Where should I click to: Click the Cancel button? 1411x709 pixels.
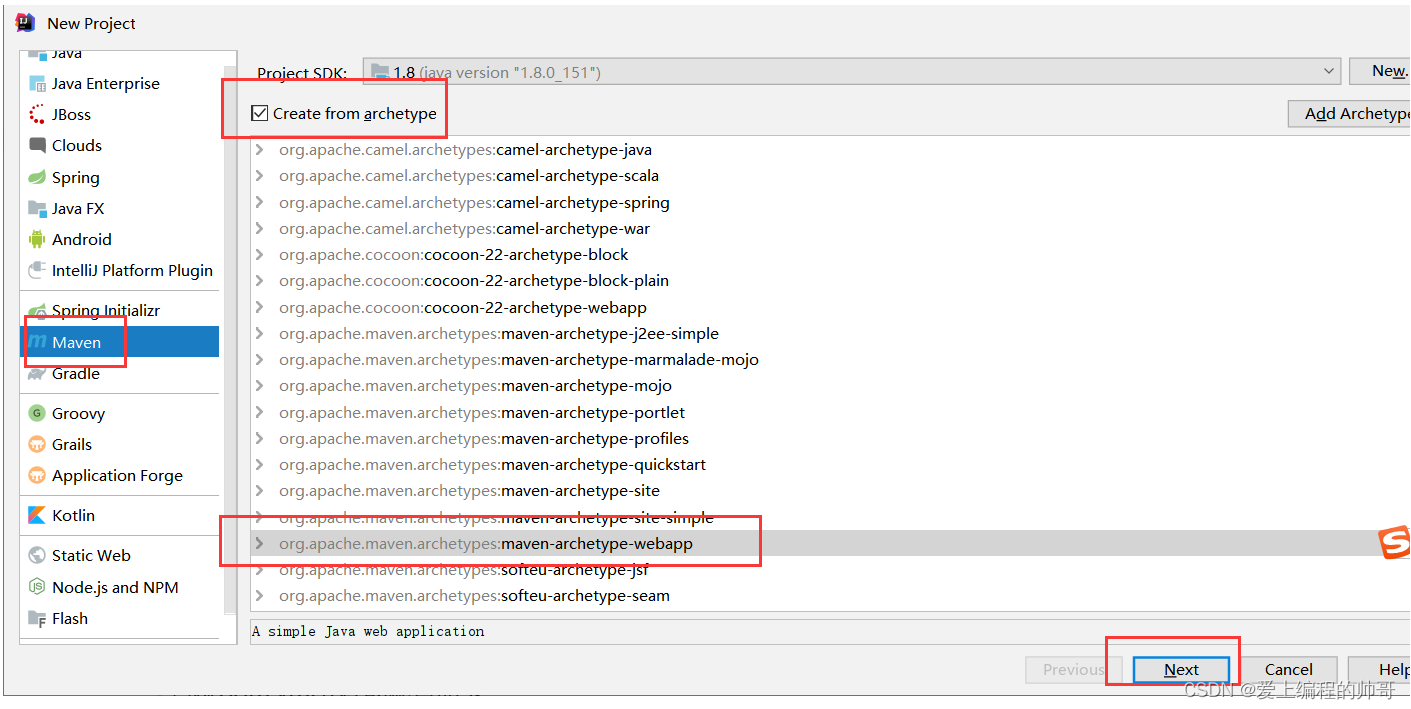click(1288, 670)
